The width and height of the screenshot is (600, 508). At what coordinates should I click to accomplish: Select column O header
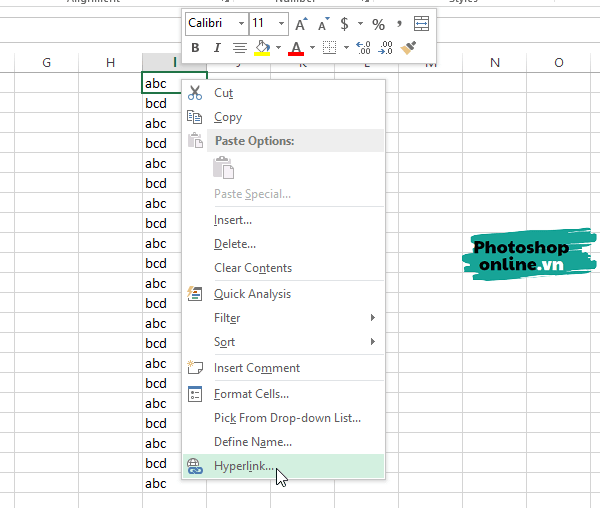pos(559,62)
